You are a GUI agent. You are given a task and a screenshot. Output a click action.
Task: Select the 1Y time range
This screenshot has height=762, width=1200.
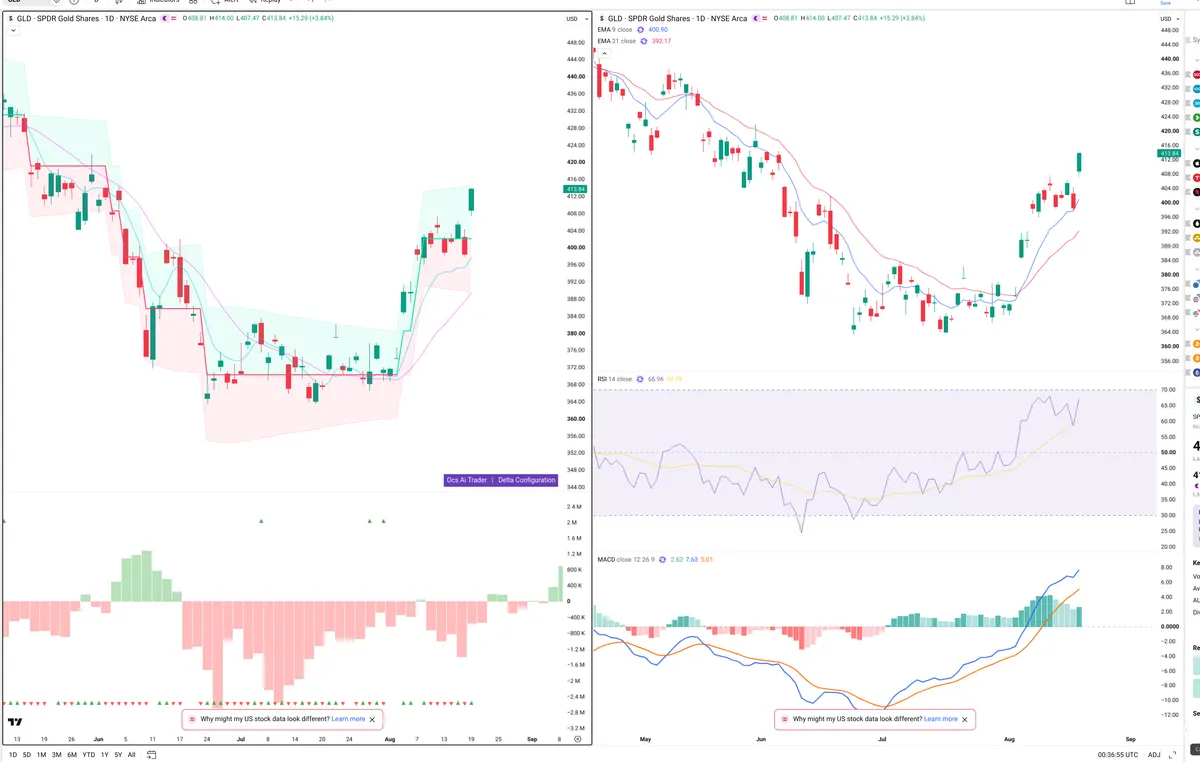tap(105, 754)
